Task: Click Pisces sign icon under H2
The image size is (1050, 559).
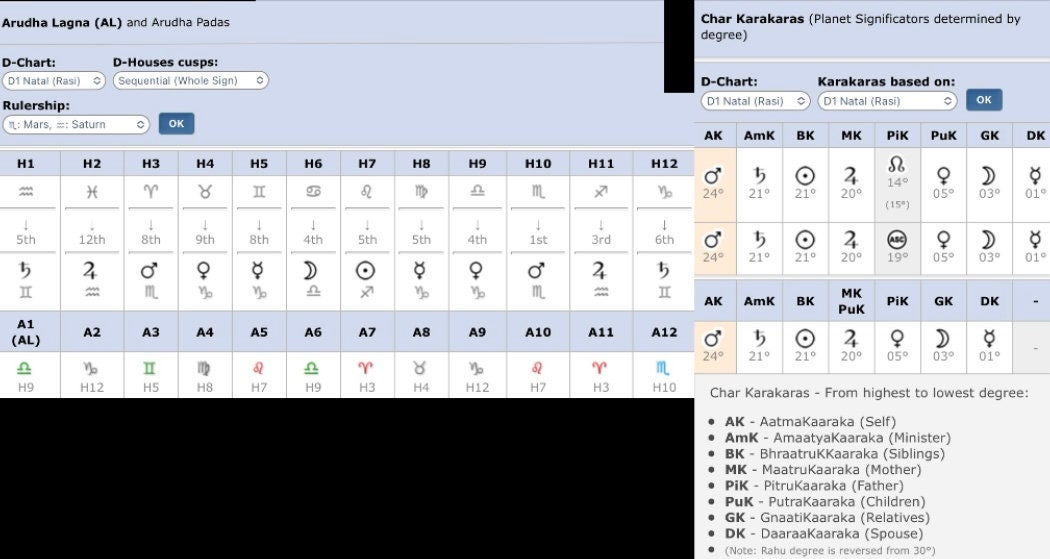Action: 92,191
